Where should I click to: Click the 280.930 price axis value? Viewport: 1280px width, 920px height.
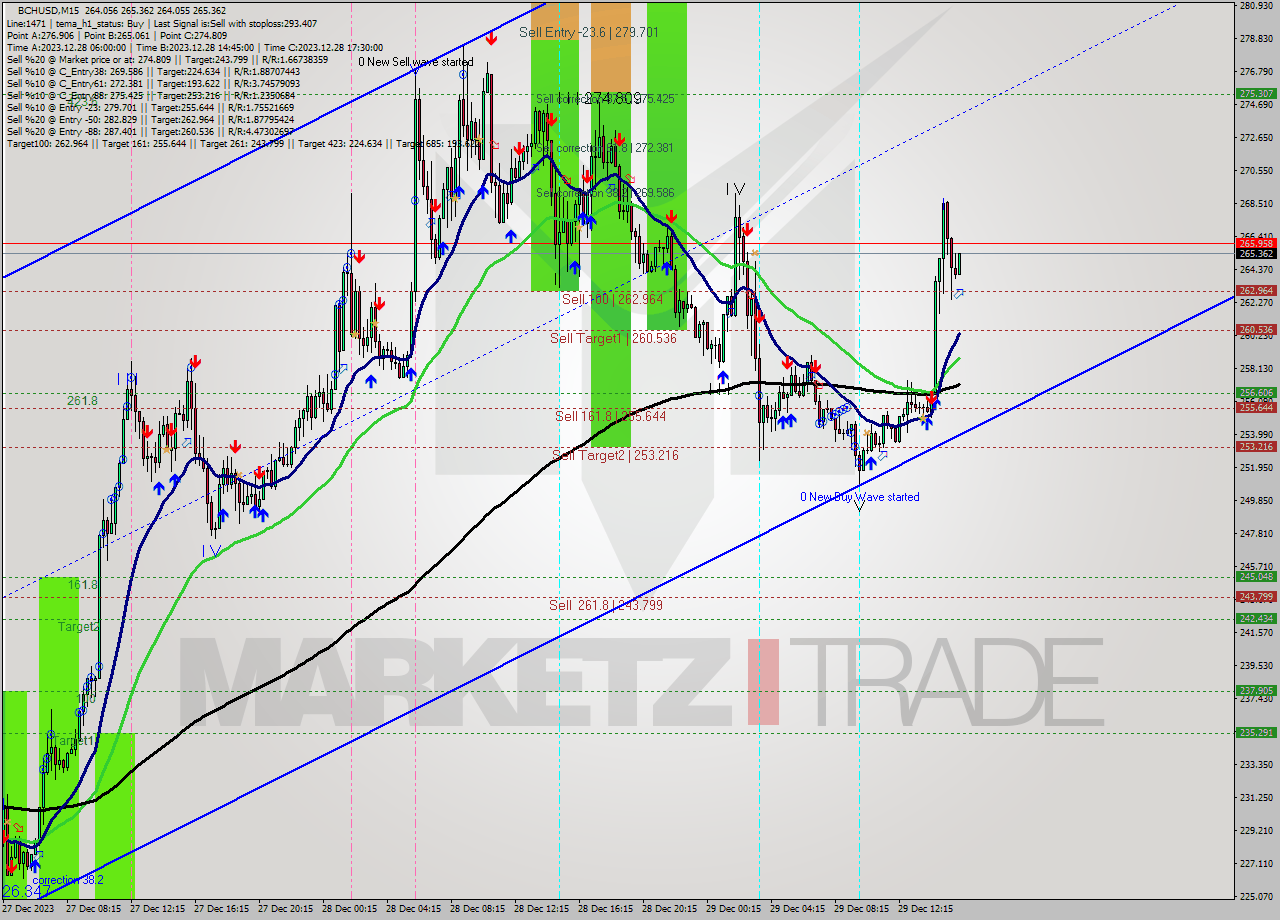point(1256,6)
